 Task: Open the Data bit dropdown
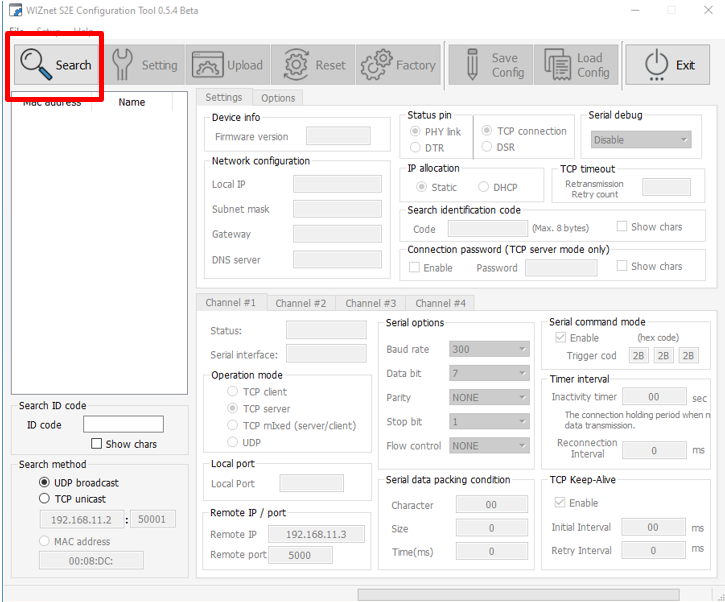pos(489,373)
